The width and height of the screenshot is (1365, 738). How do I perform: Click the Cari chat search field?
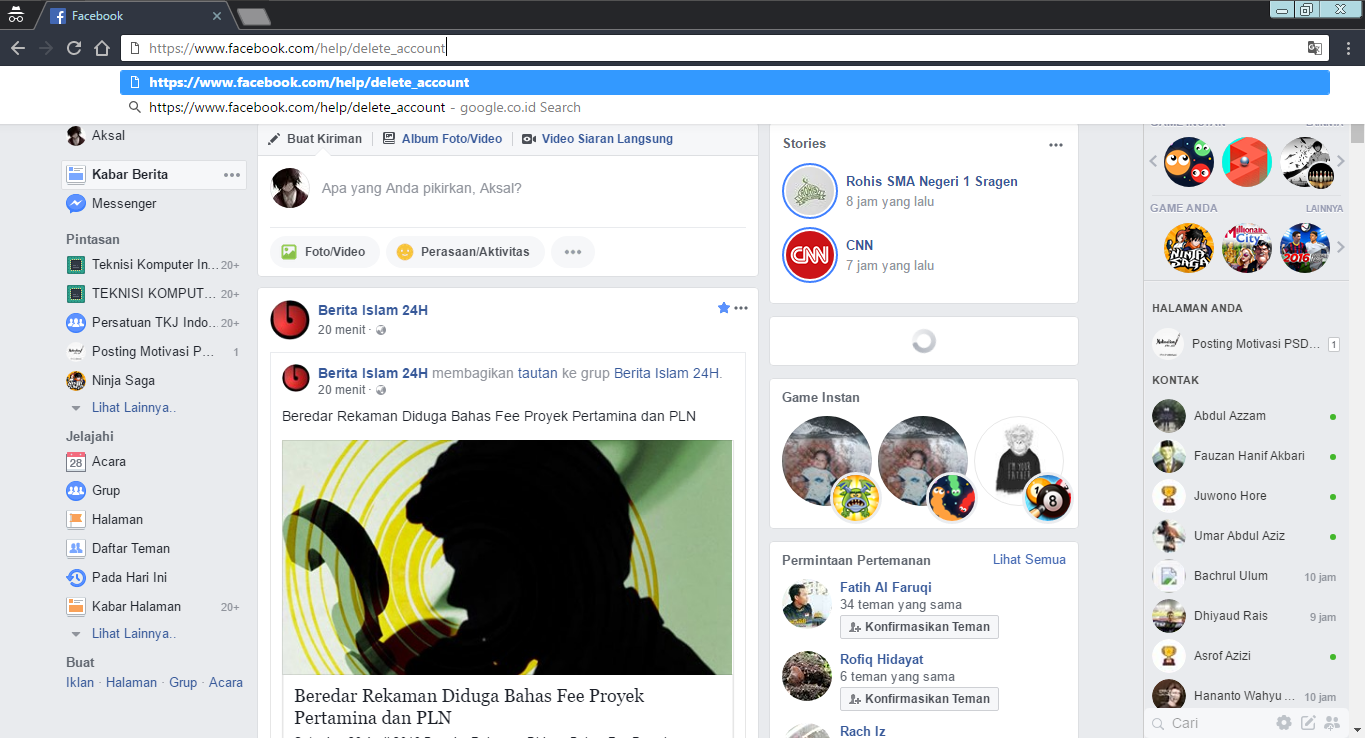click(1210, 723)
